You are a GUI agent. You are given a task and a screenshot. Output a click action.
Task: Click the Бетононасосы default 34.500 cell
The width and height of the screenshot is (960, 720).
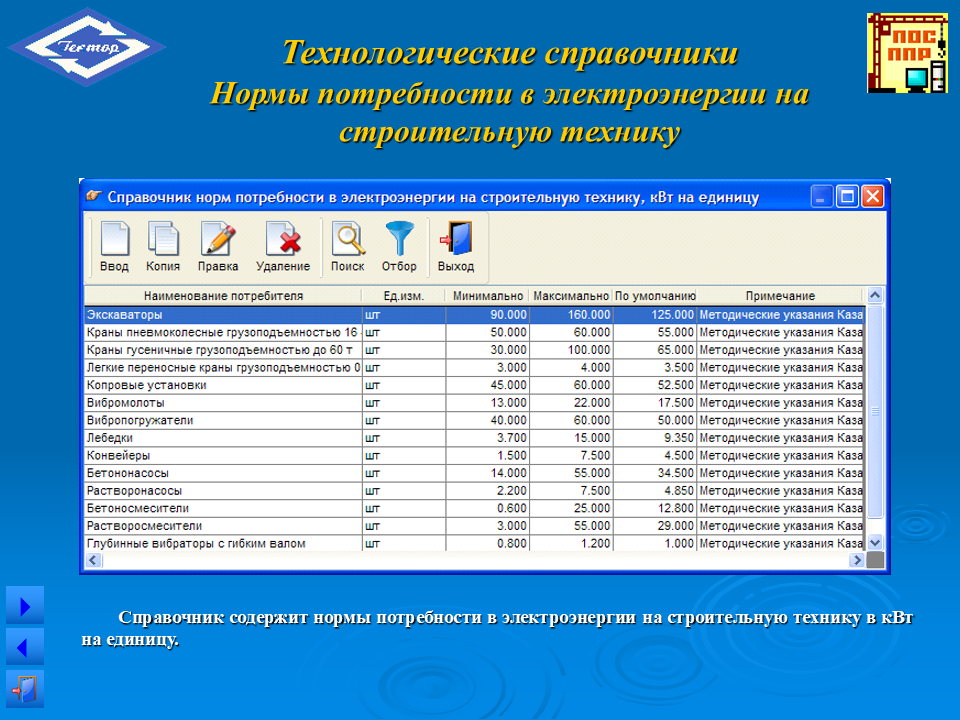click(654, 473)
